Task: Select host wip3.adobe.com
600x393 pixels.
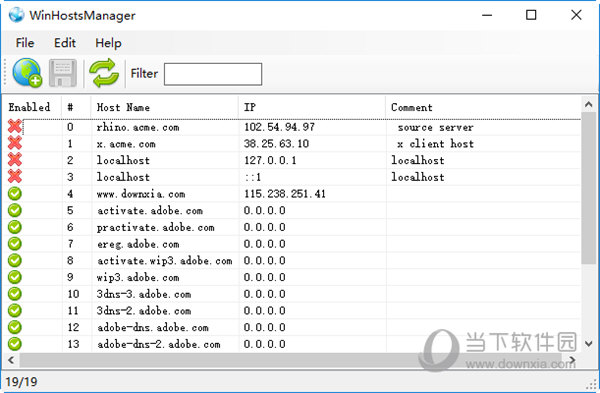Action: tap(138, 277)
